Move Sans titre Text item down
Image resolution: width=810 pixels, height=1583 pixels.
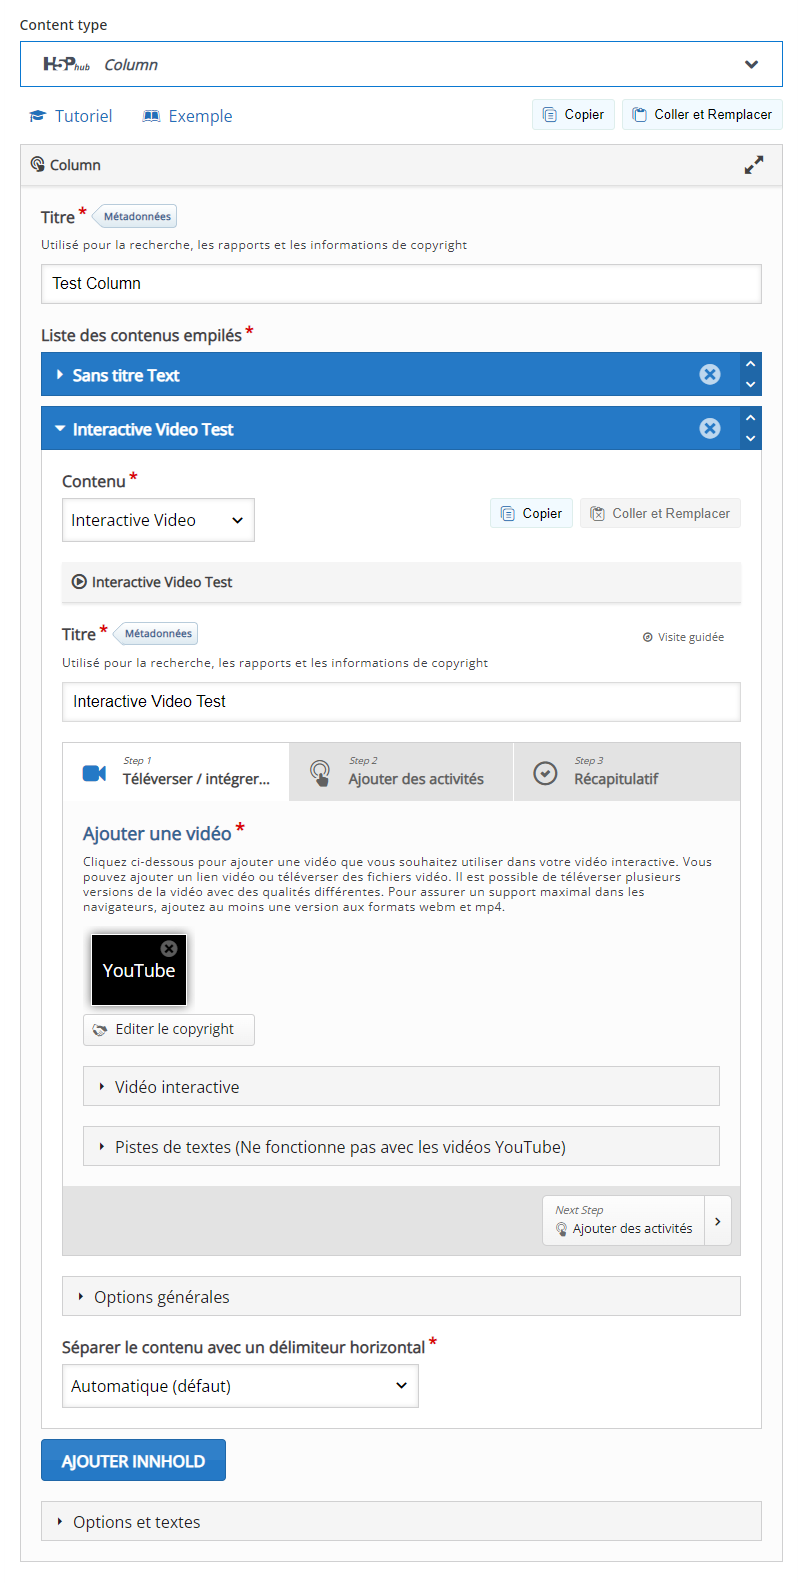pos(751,385)
